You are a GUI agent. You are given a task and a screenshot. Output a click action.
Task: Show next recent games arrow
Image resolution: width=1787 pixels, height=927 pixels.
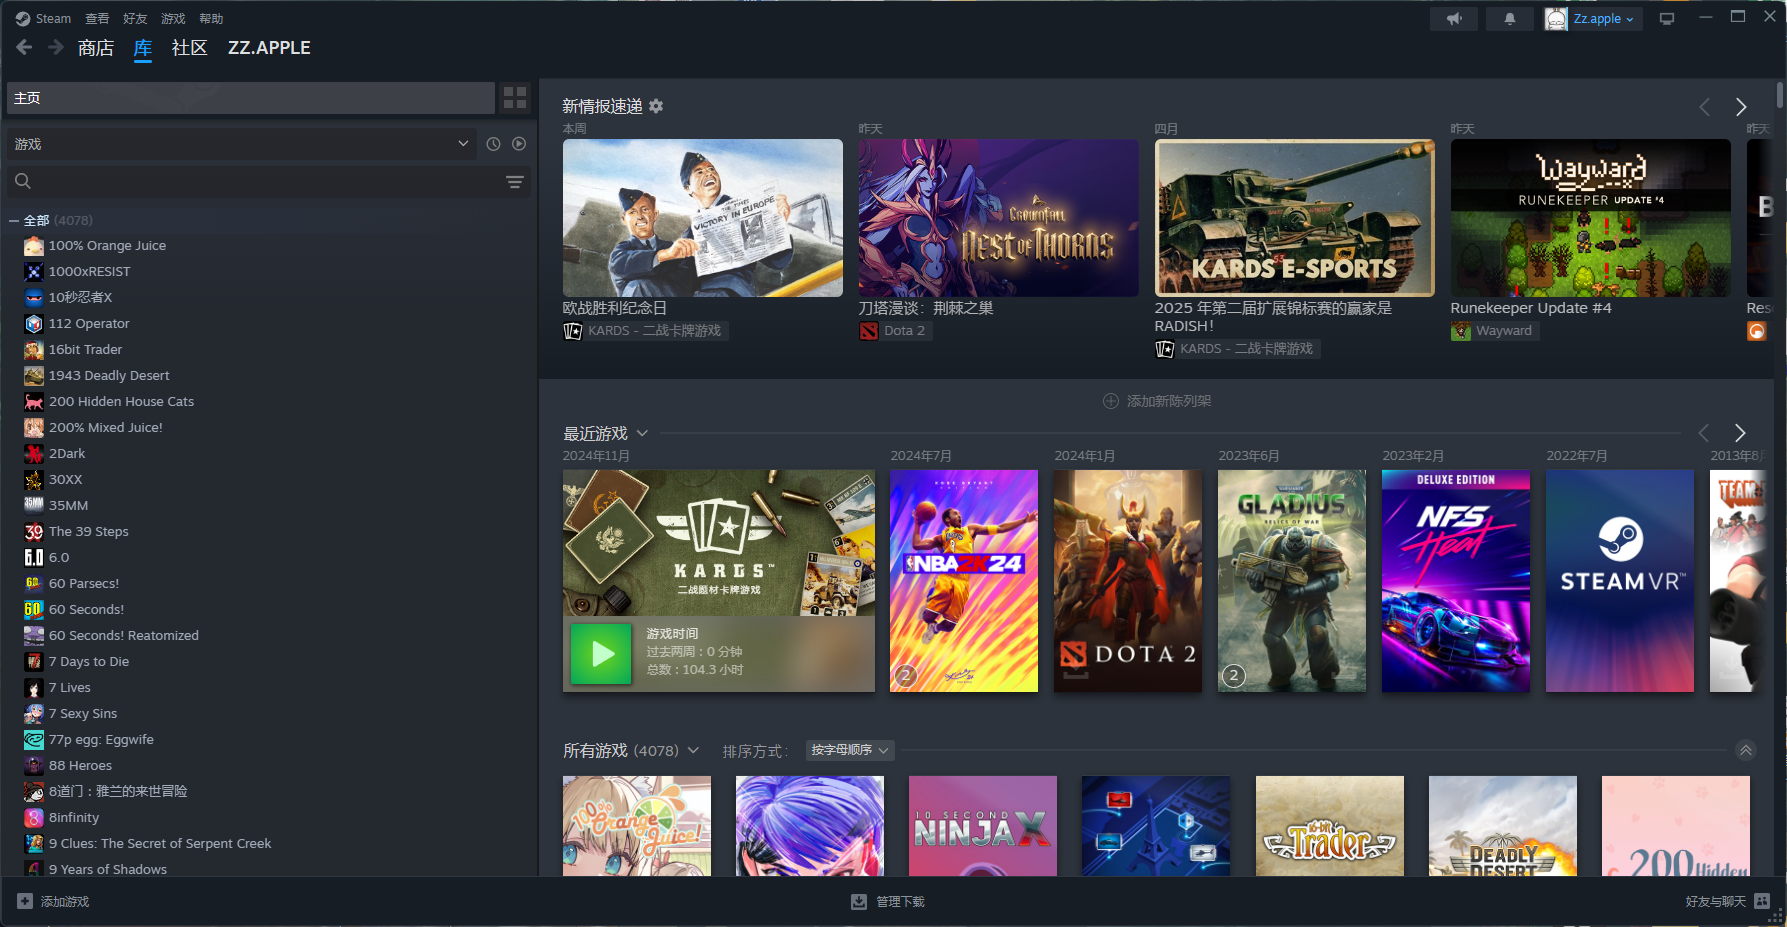(1740, 433)
